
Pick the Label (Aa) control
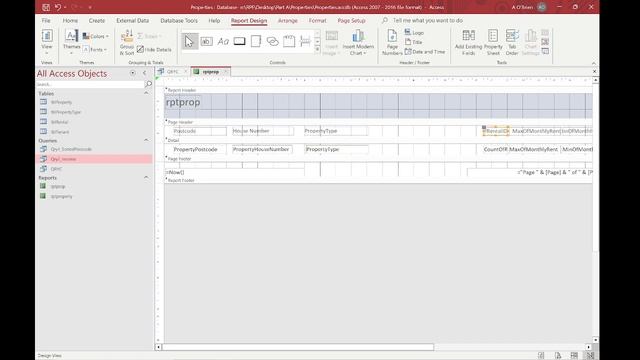click(223, 41)
